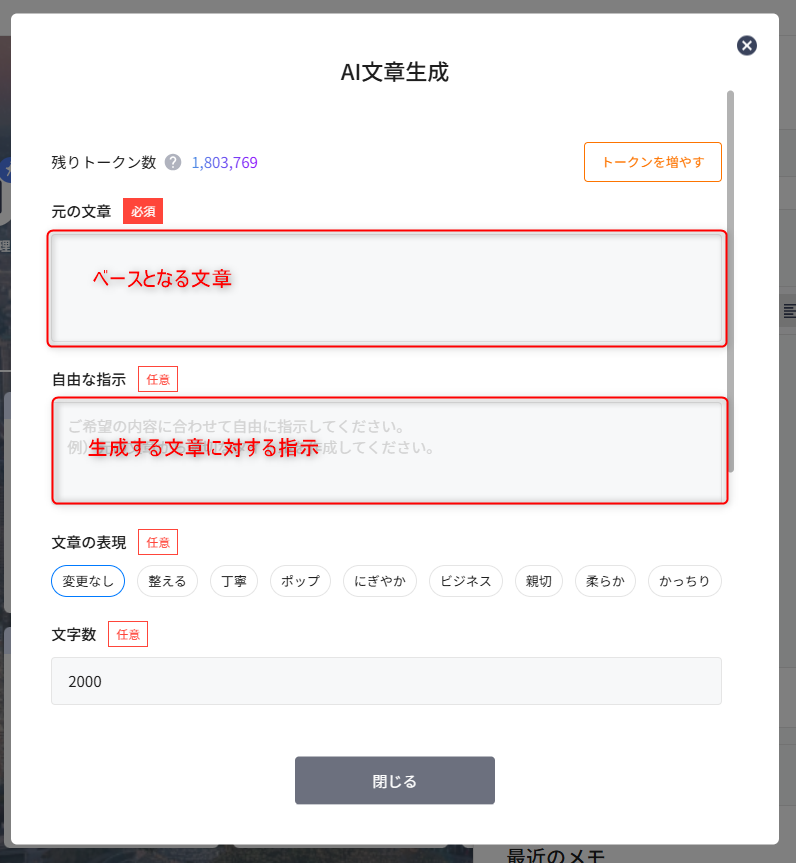Click the 自由な指示 text area
Screen dimensions: 796x863
tap(389, 450)
